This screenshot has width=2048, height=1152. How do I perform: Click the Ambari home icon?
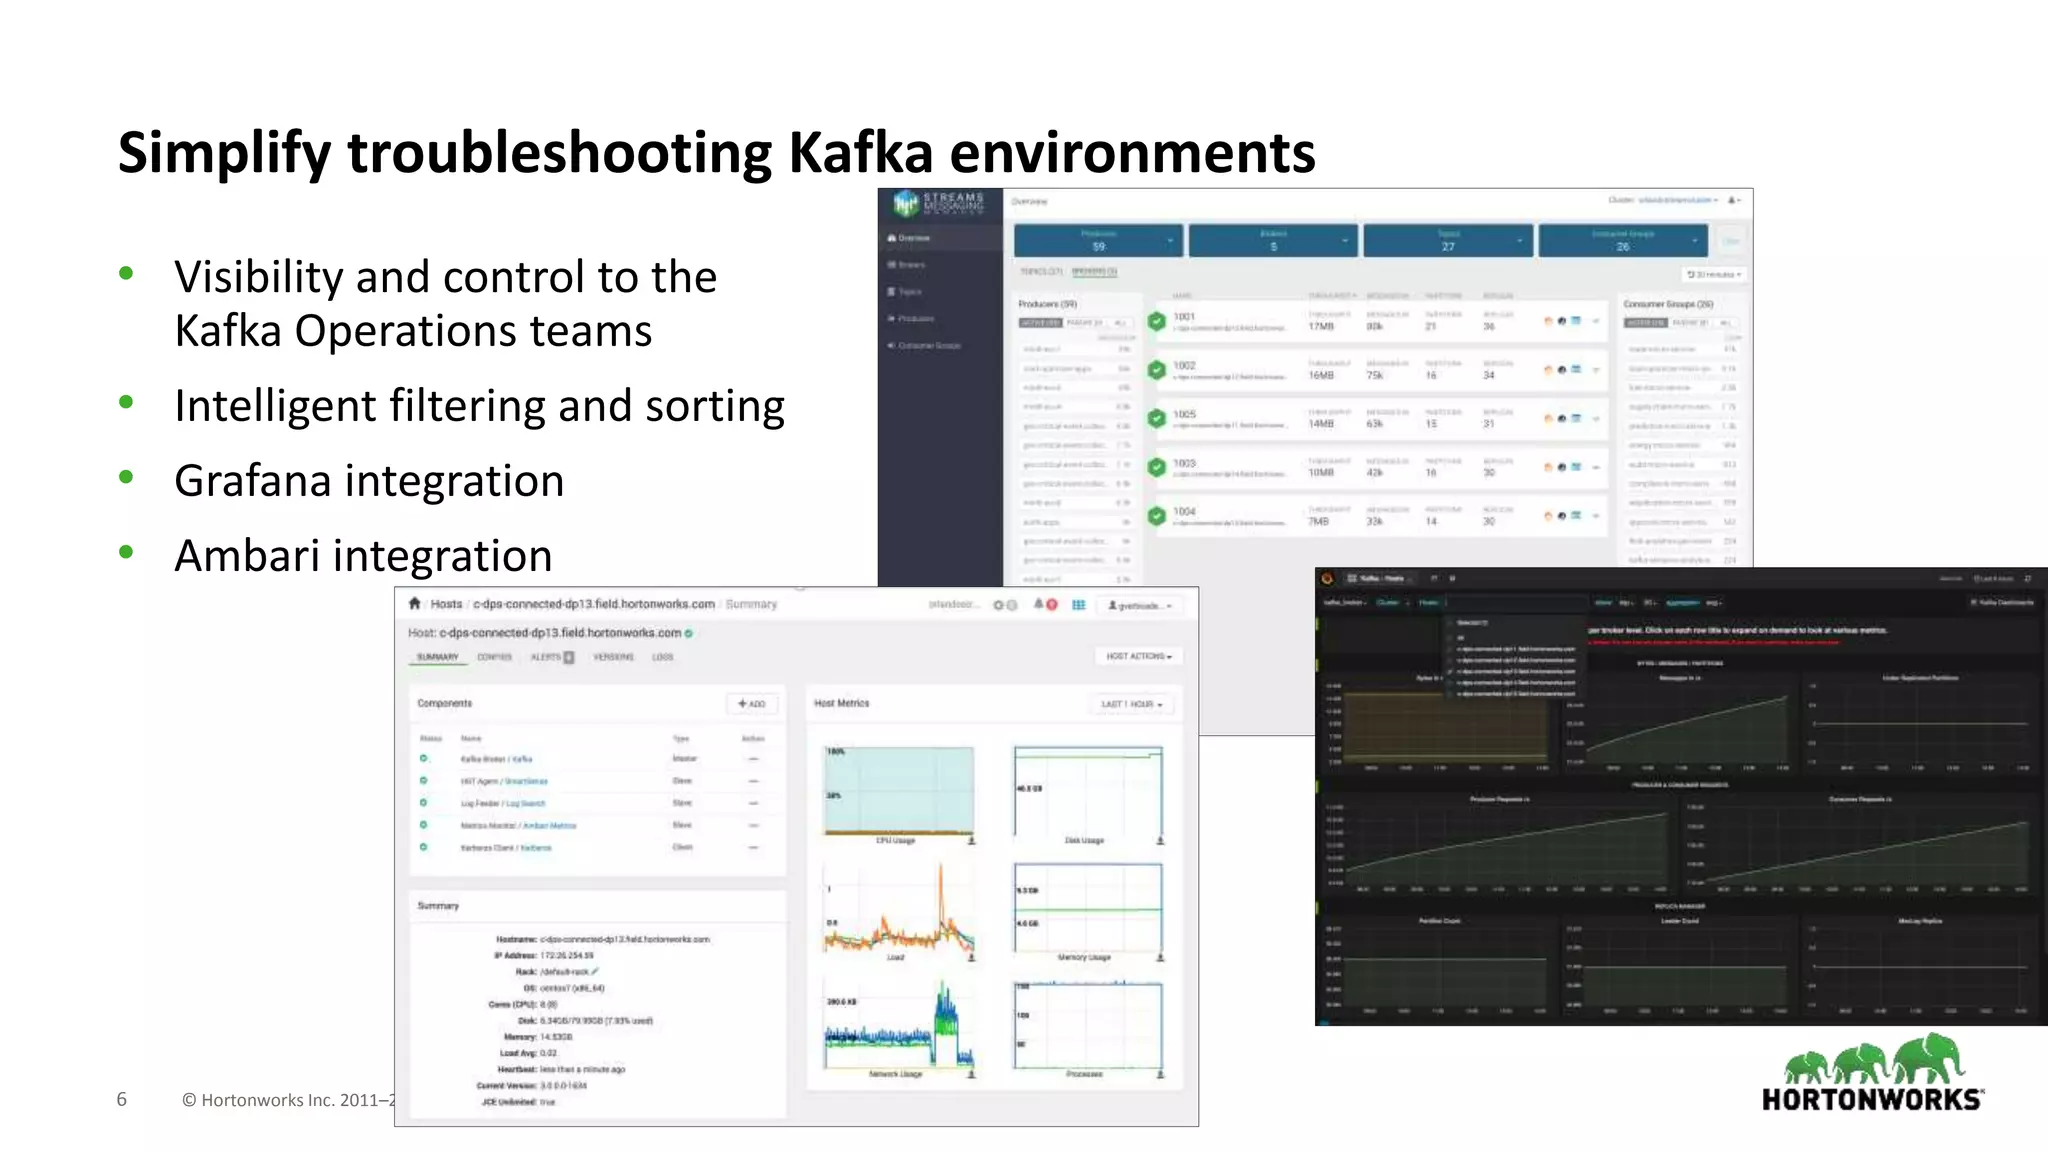pos(414,603)
